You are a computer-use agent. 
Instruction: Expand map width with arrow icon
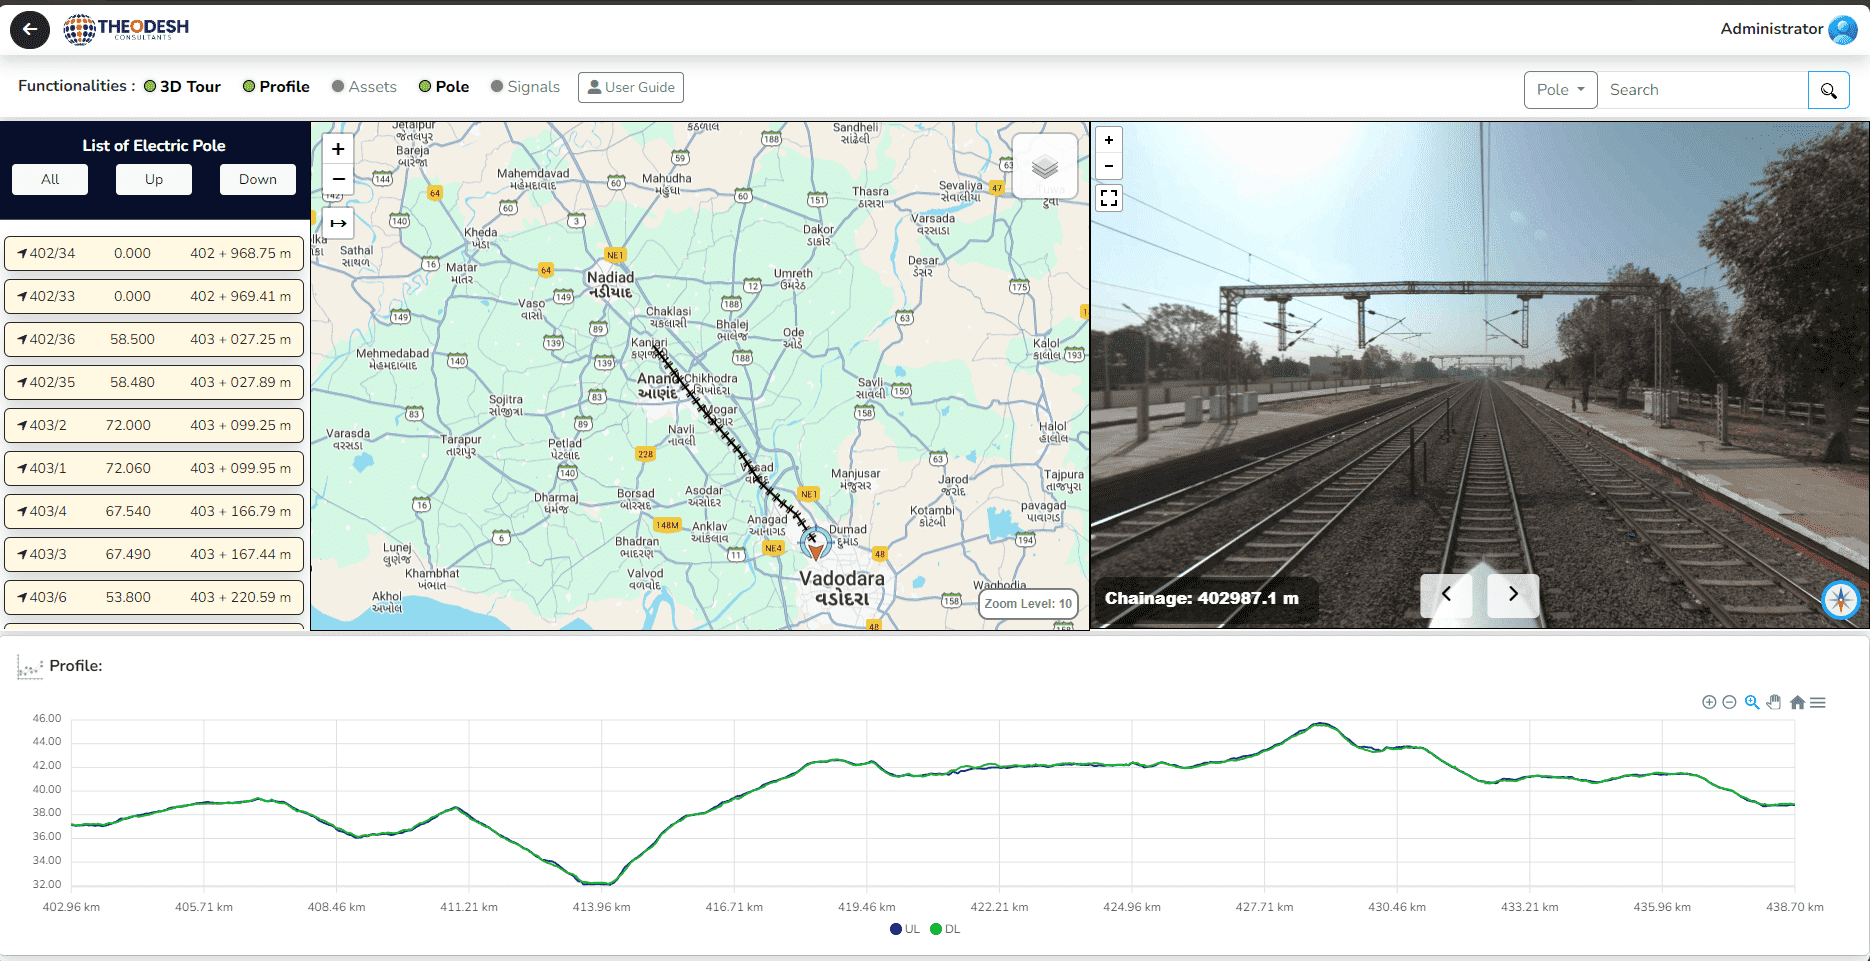pos(338,223)
